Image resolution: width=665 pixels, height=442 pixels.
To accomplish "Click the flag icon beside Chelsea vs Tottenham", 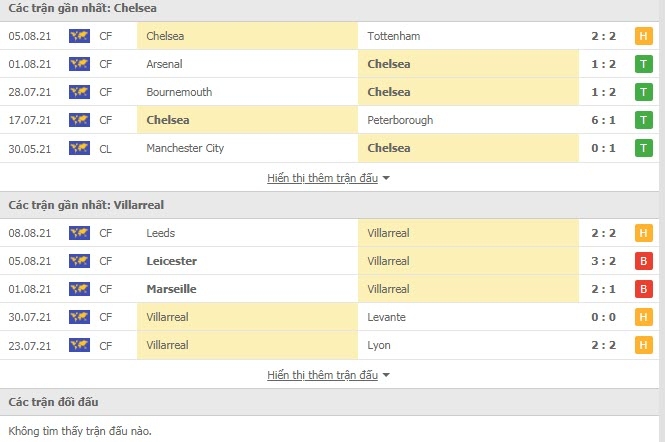I will pos(79,37).
